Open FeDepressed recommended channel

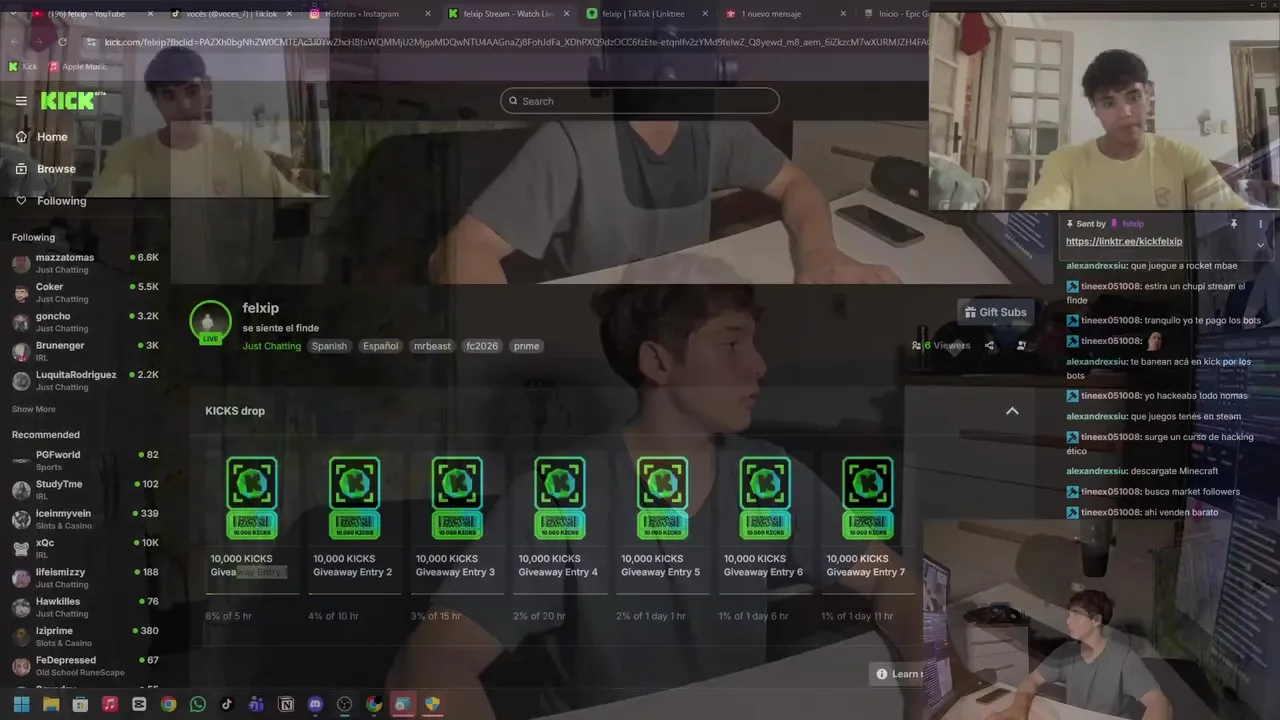click(x=85, y=666)
